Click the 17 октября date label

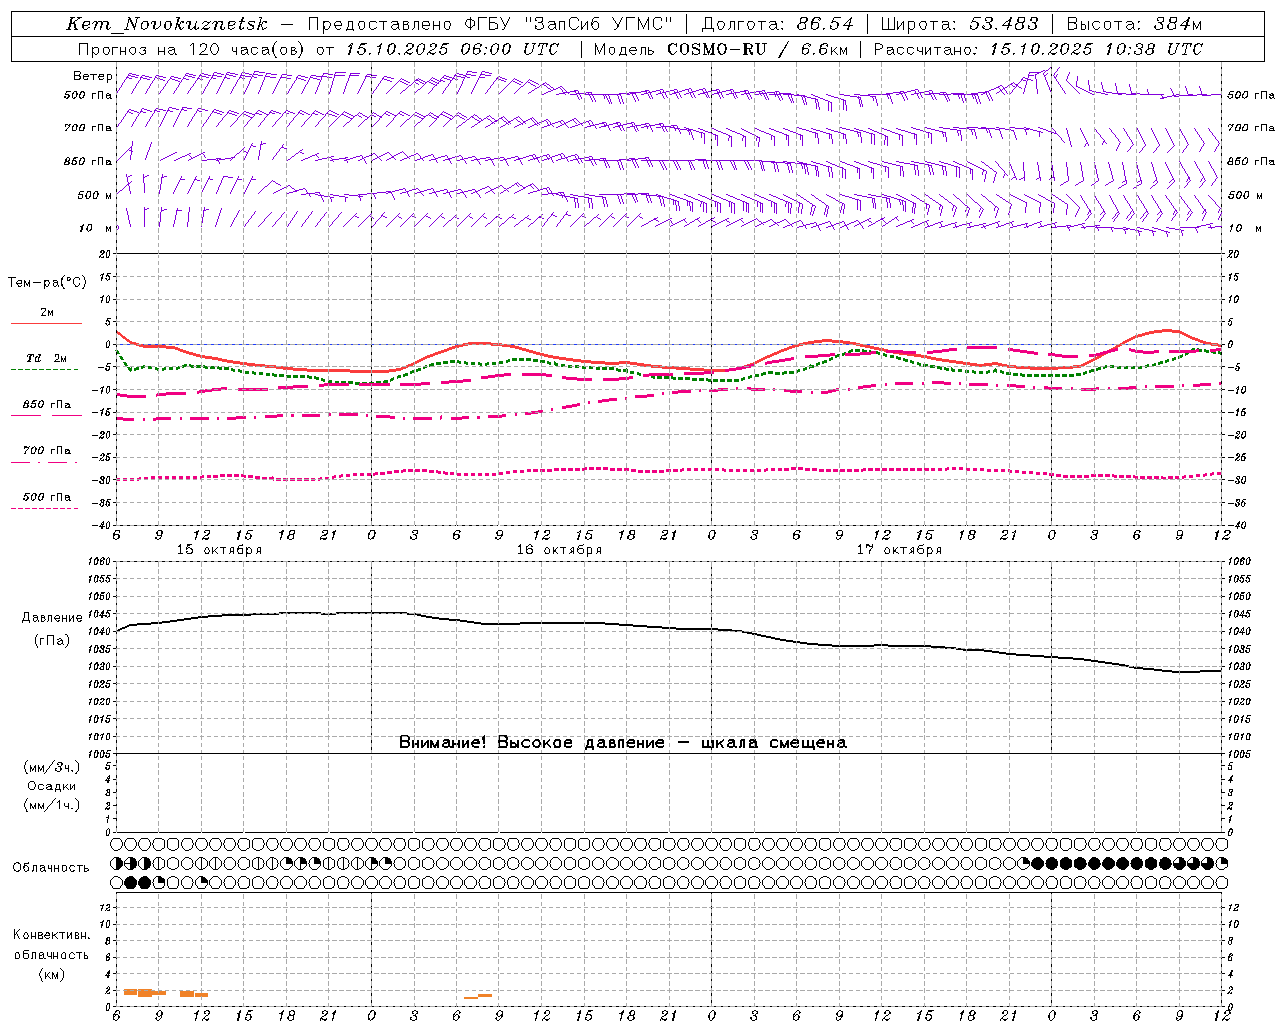click(x=899, y=550)
